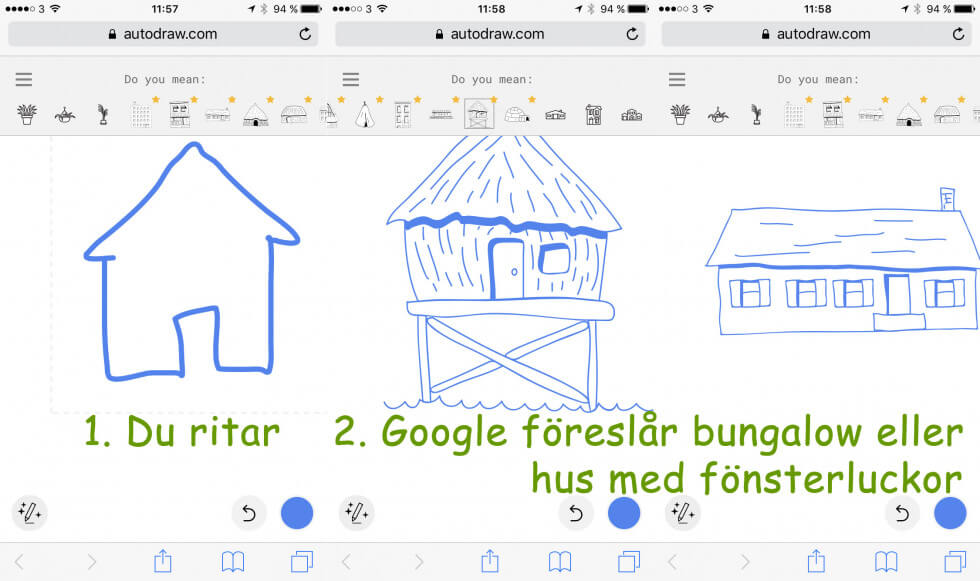Viewport: 980px width, 581px height.
Task: Open Safari bookmarks in middle screen
Action: point(560,561)
